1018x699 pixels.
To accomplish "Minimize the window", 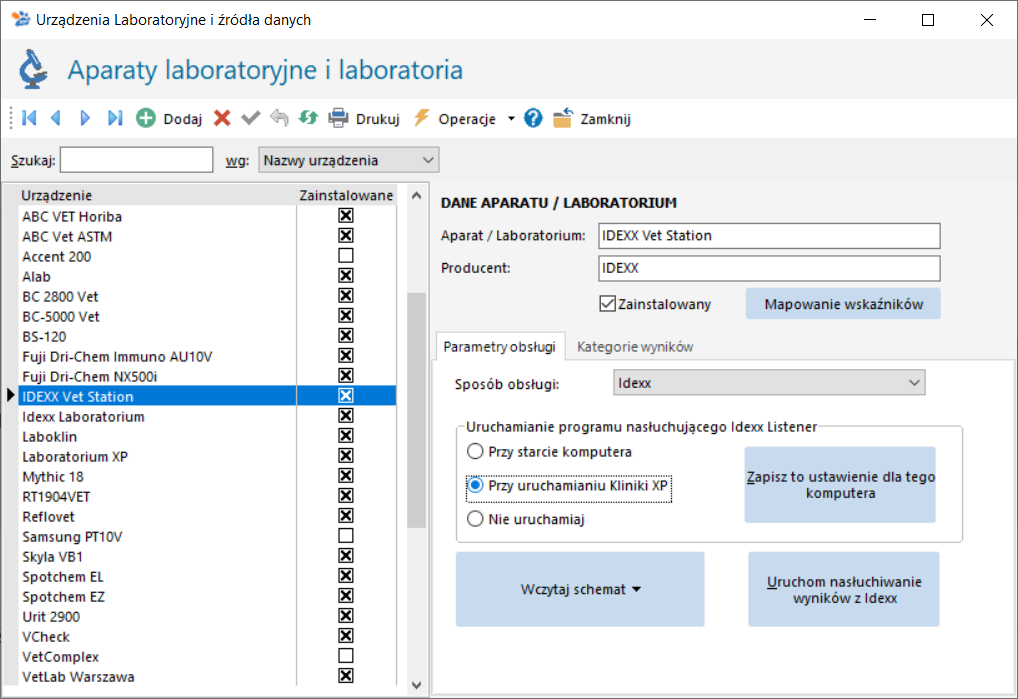I will (x=870, y=20).
